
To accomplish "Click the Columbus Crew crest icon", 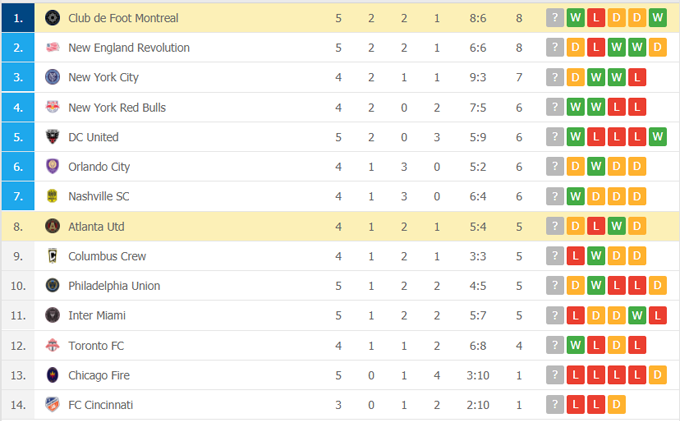I will [x=53, y=256].
